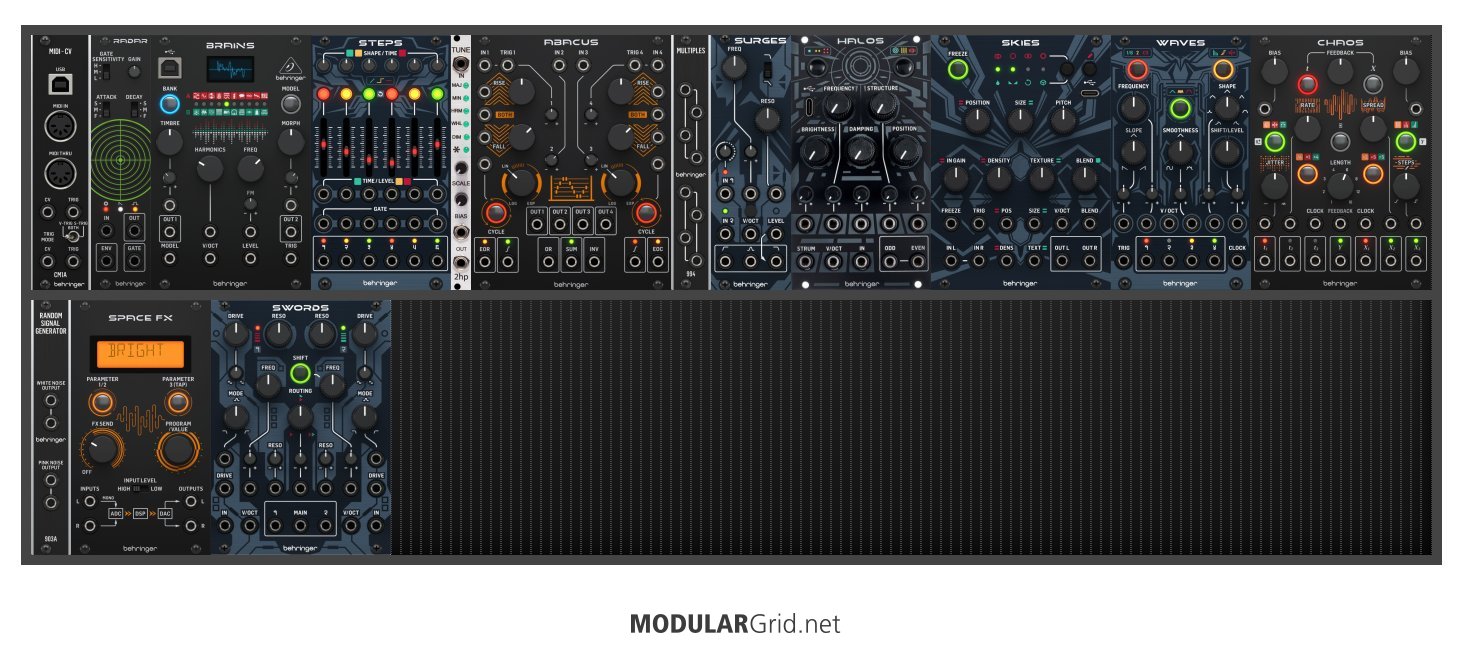Turn the Chaos JITTER knob
Screen dimensions: 1472x645
[1274, 186]
